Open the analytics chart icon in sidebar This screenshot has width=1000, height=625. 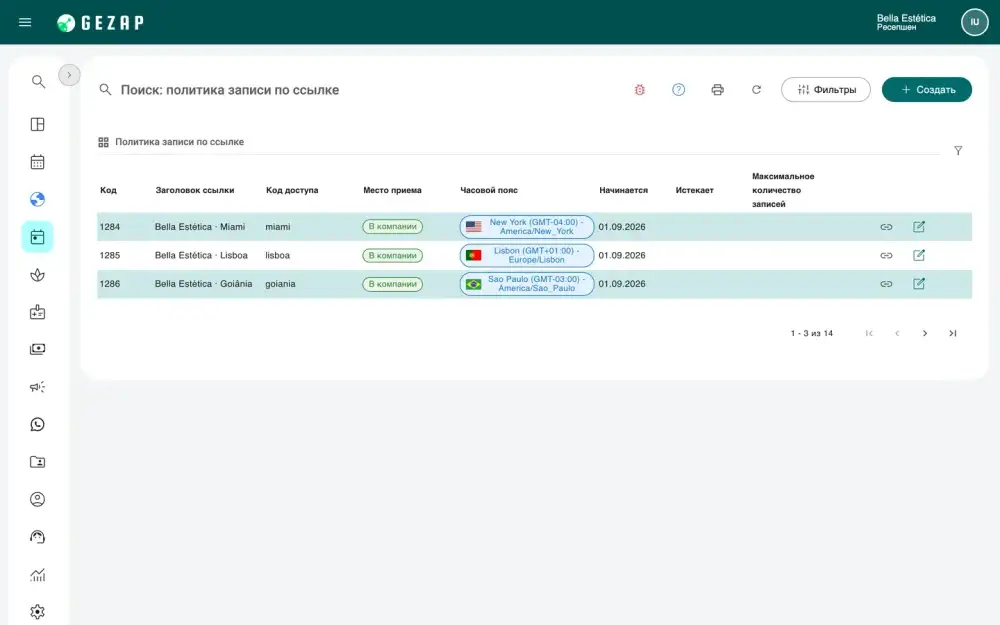[x=38, y=575]
